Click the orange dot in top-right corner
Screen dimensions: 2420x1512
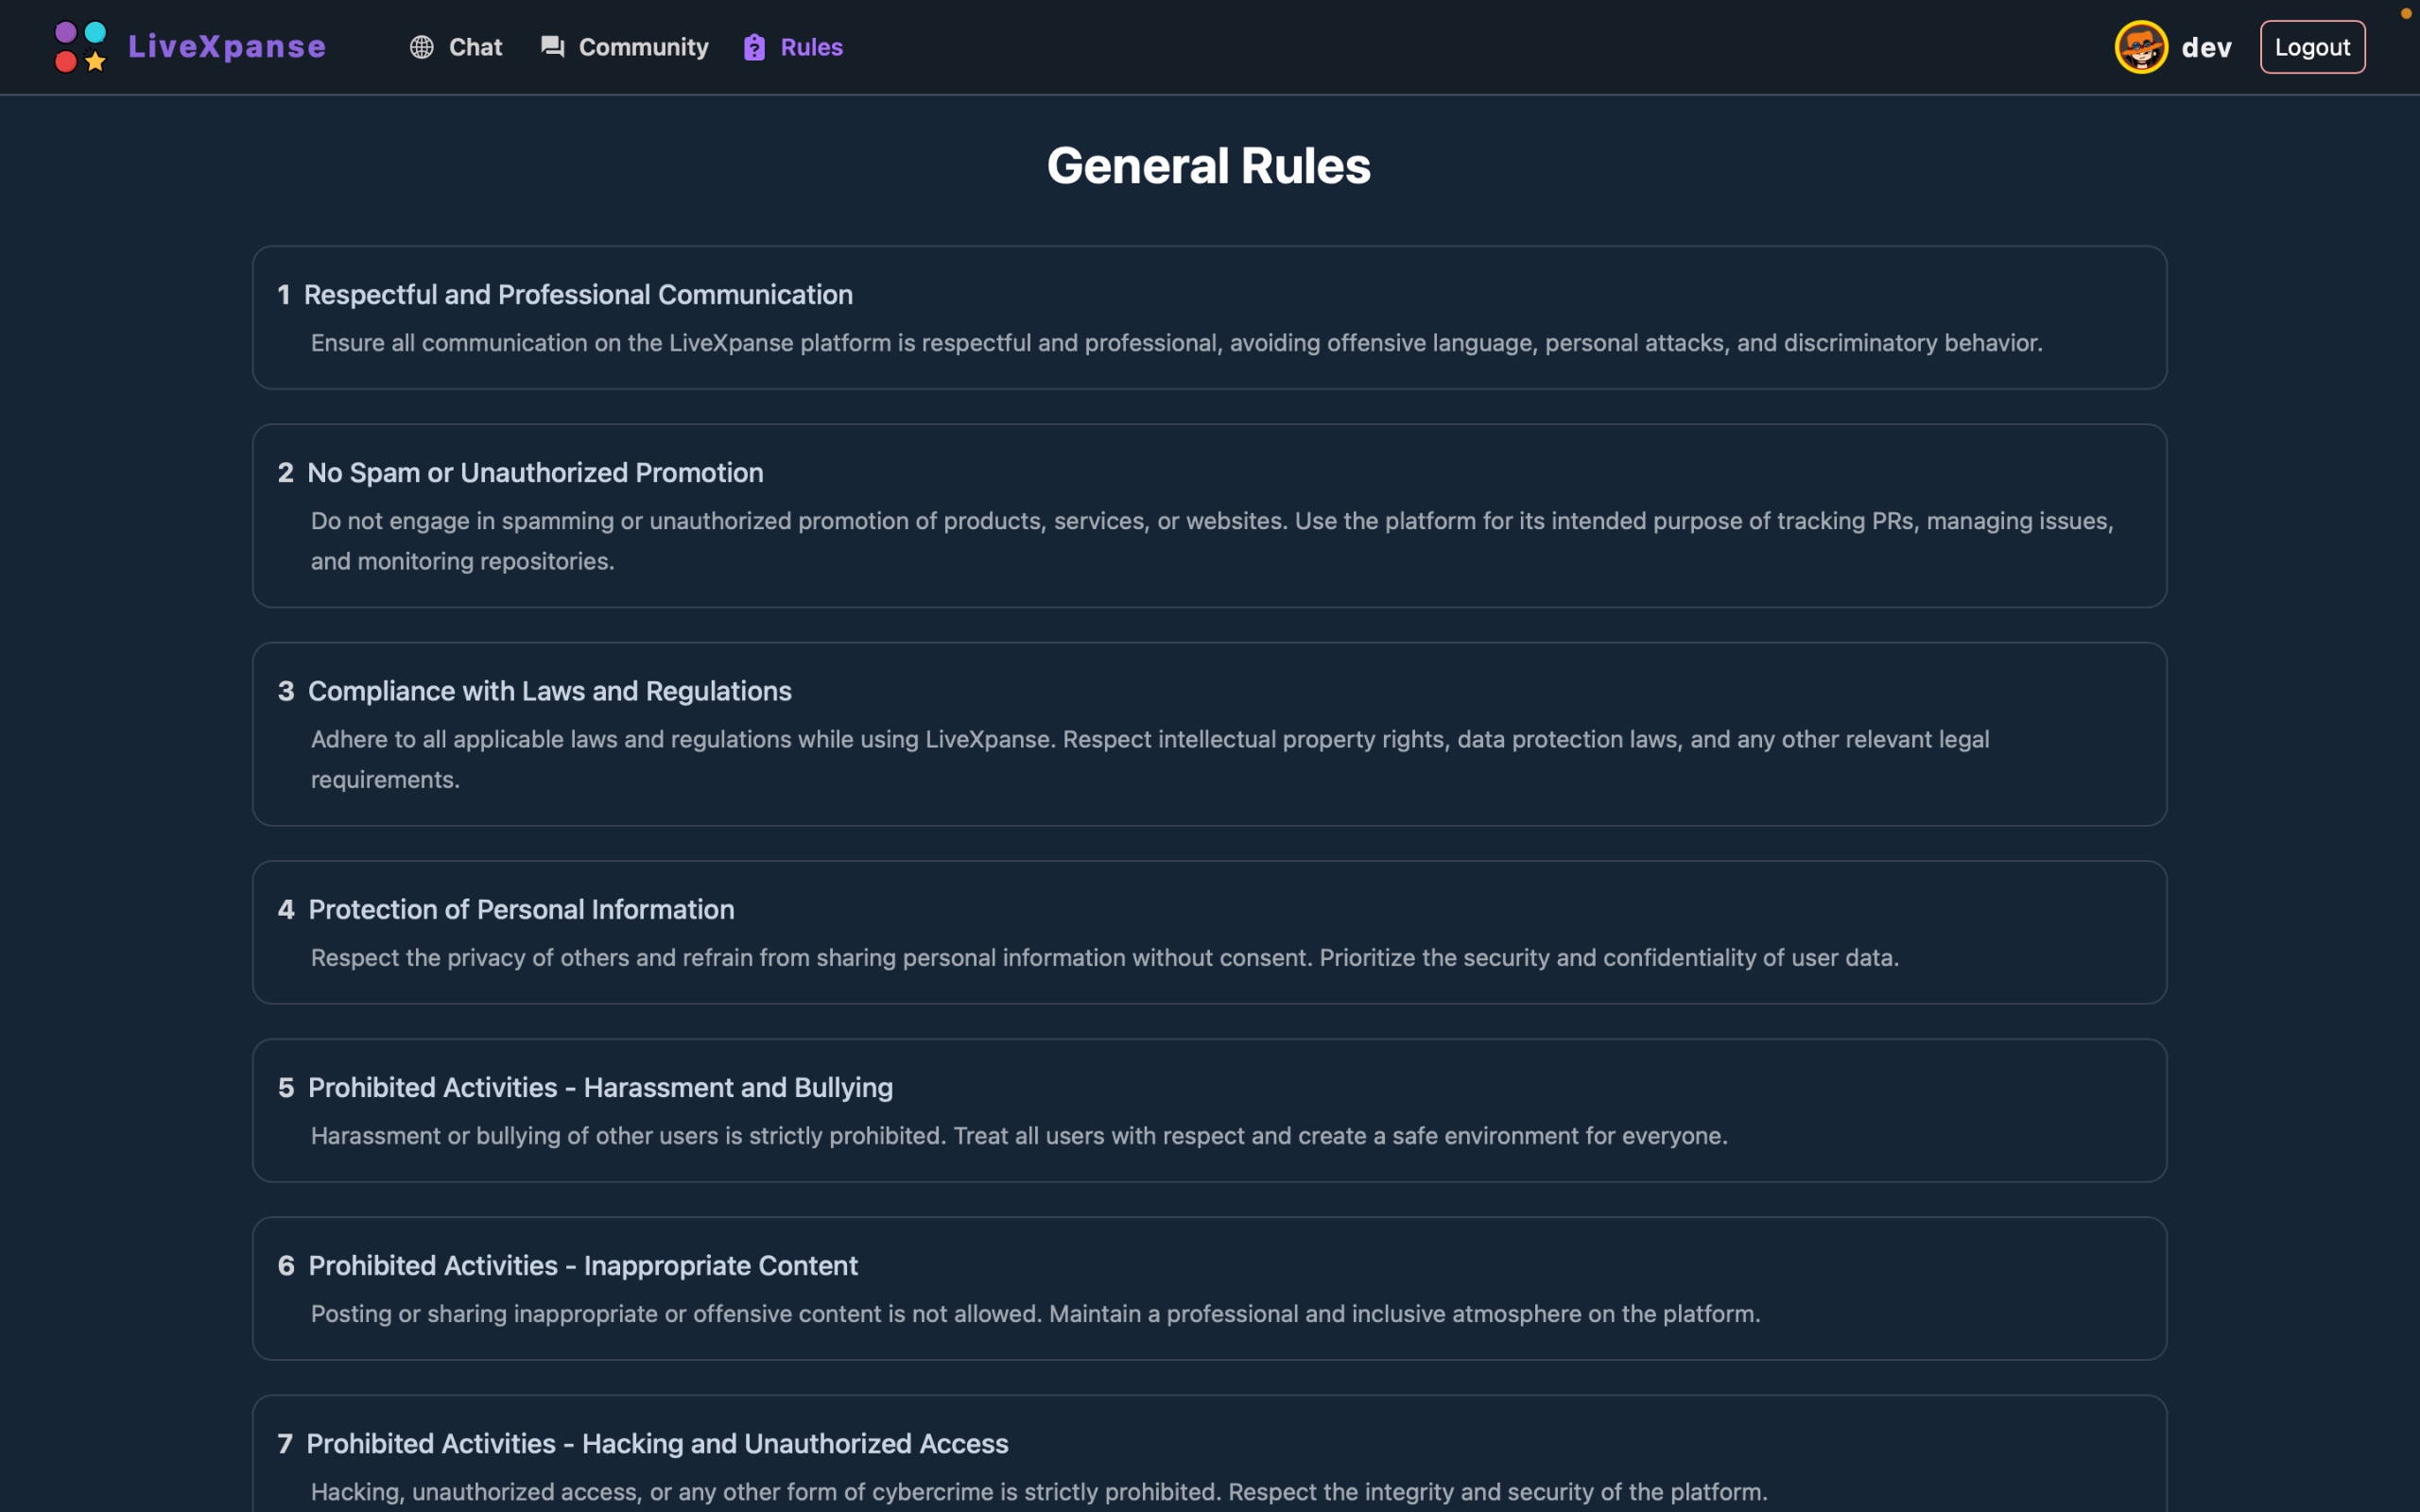point(2406,13)
